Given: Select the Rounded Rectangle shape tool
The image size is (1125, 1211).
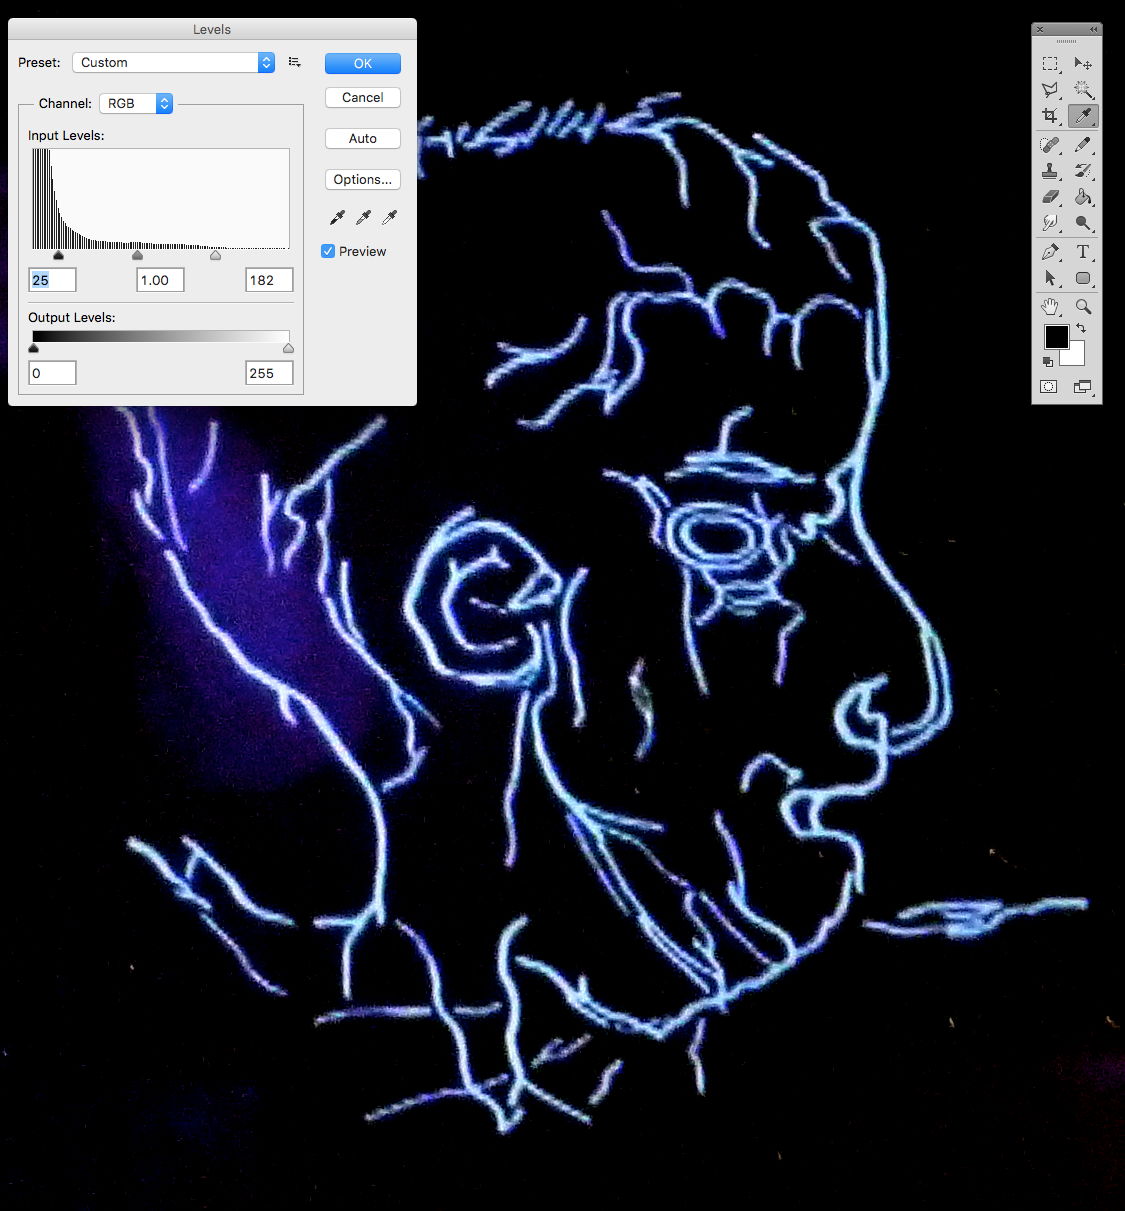Looking at the screenshot, I should tap(1083, 278).
